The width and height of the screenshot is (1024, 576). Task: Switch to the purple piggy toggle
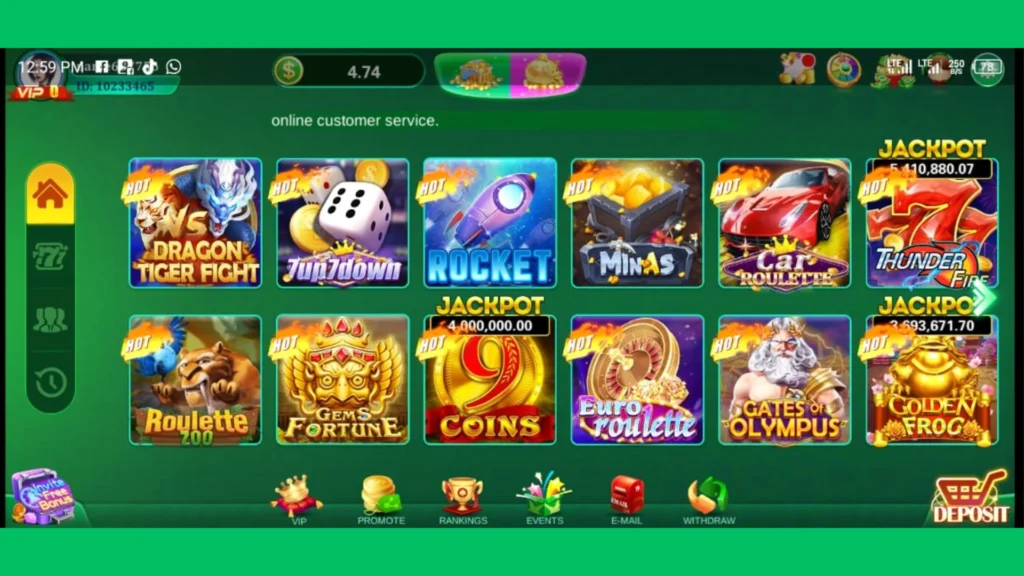(x=547, y=73)
